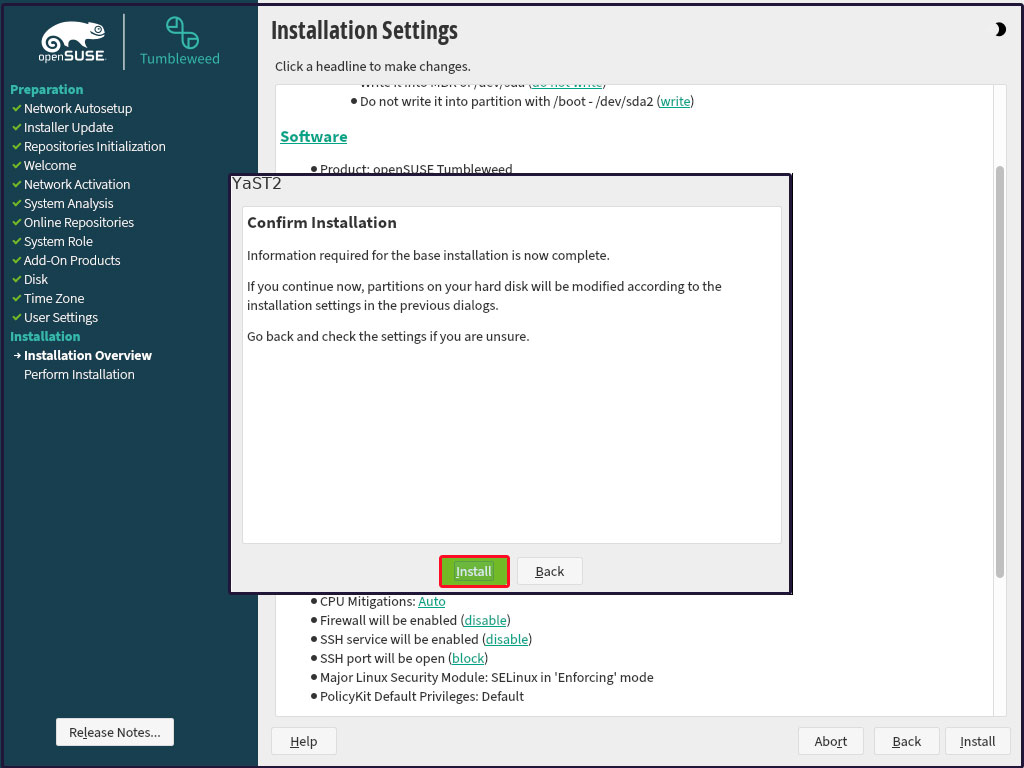Screen dimensions: 1024x768
Task: Select 'System Role' step in sidebar
Action: (x=58, y=241)
